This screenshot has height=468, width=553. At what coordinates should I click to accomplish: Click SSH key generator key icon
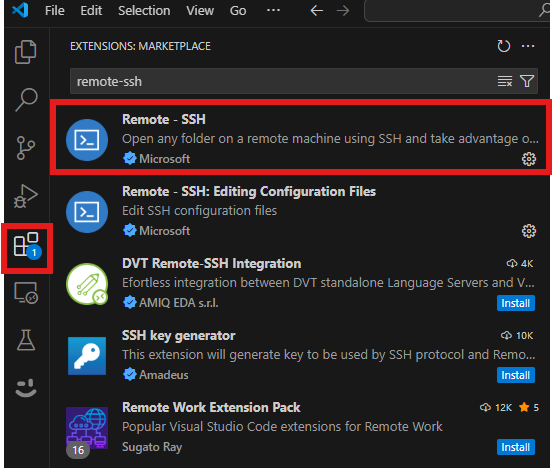(87, 355)
